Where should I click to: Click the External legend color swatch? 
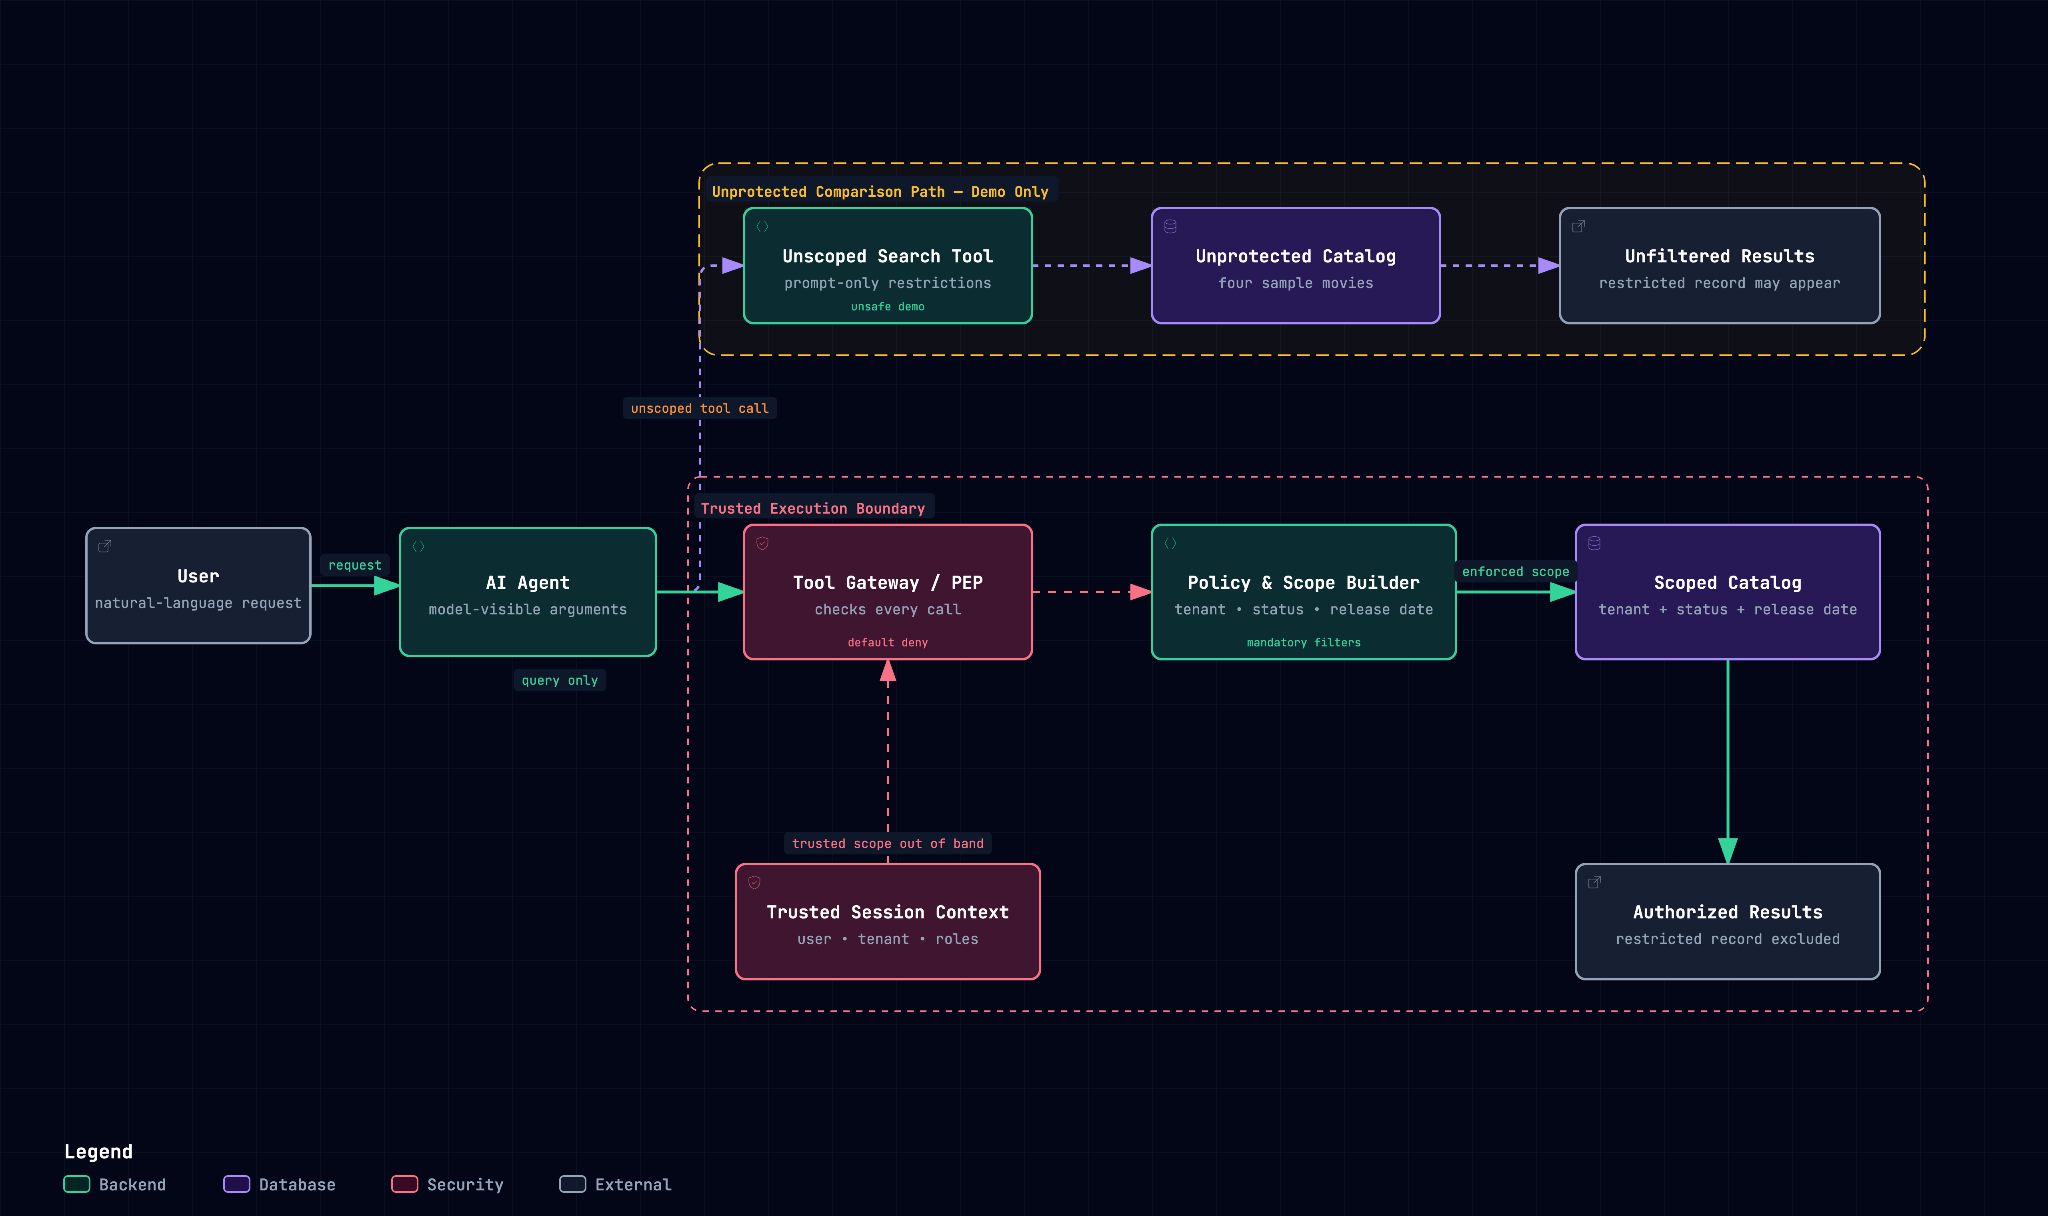point(573,1184)
